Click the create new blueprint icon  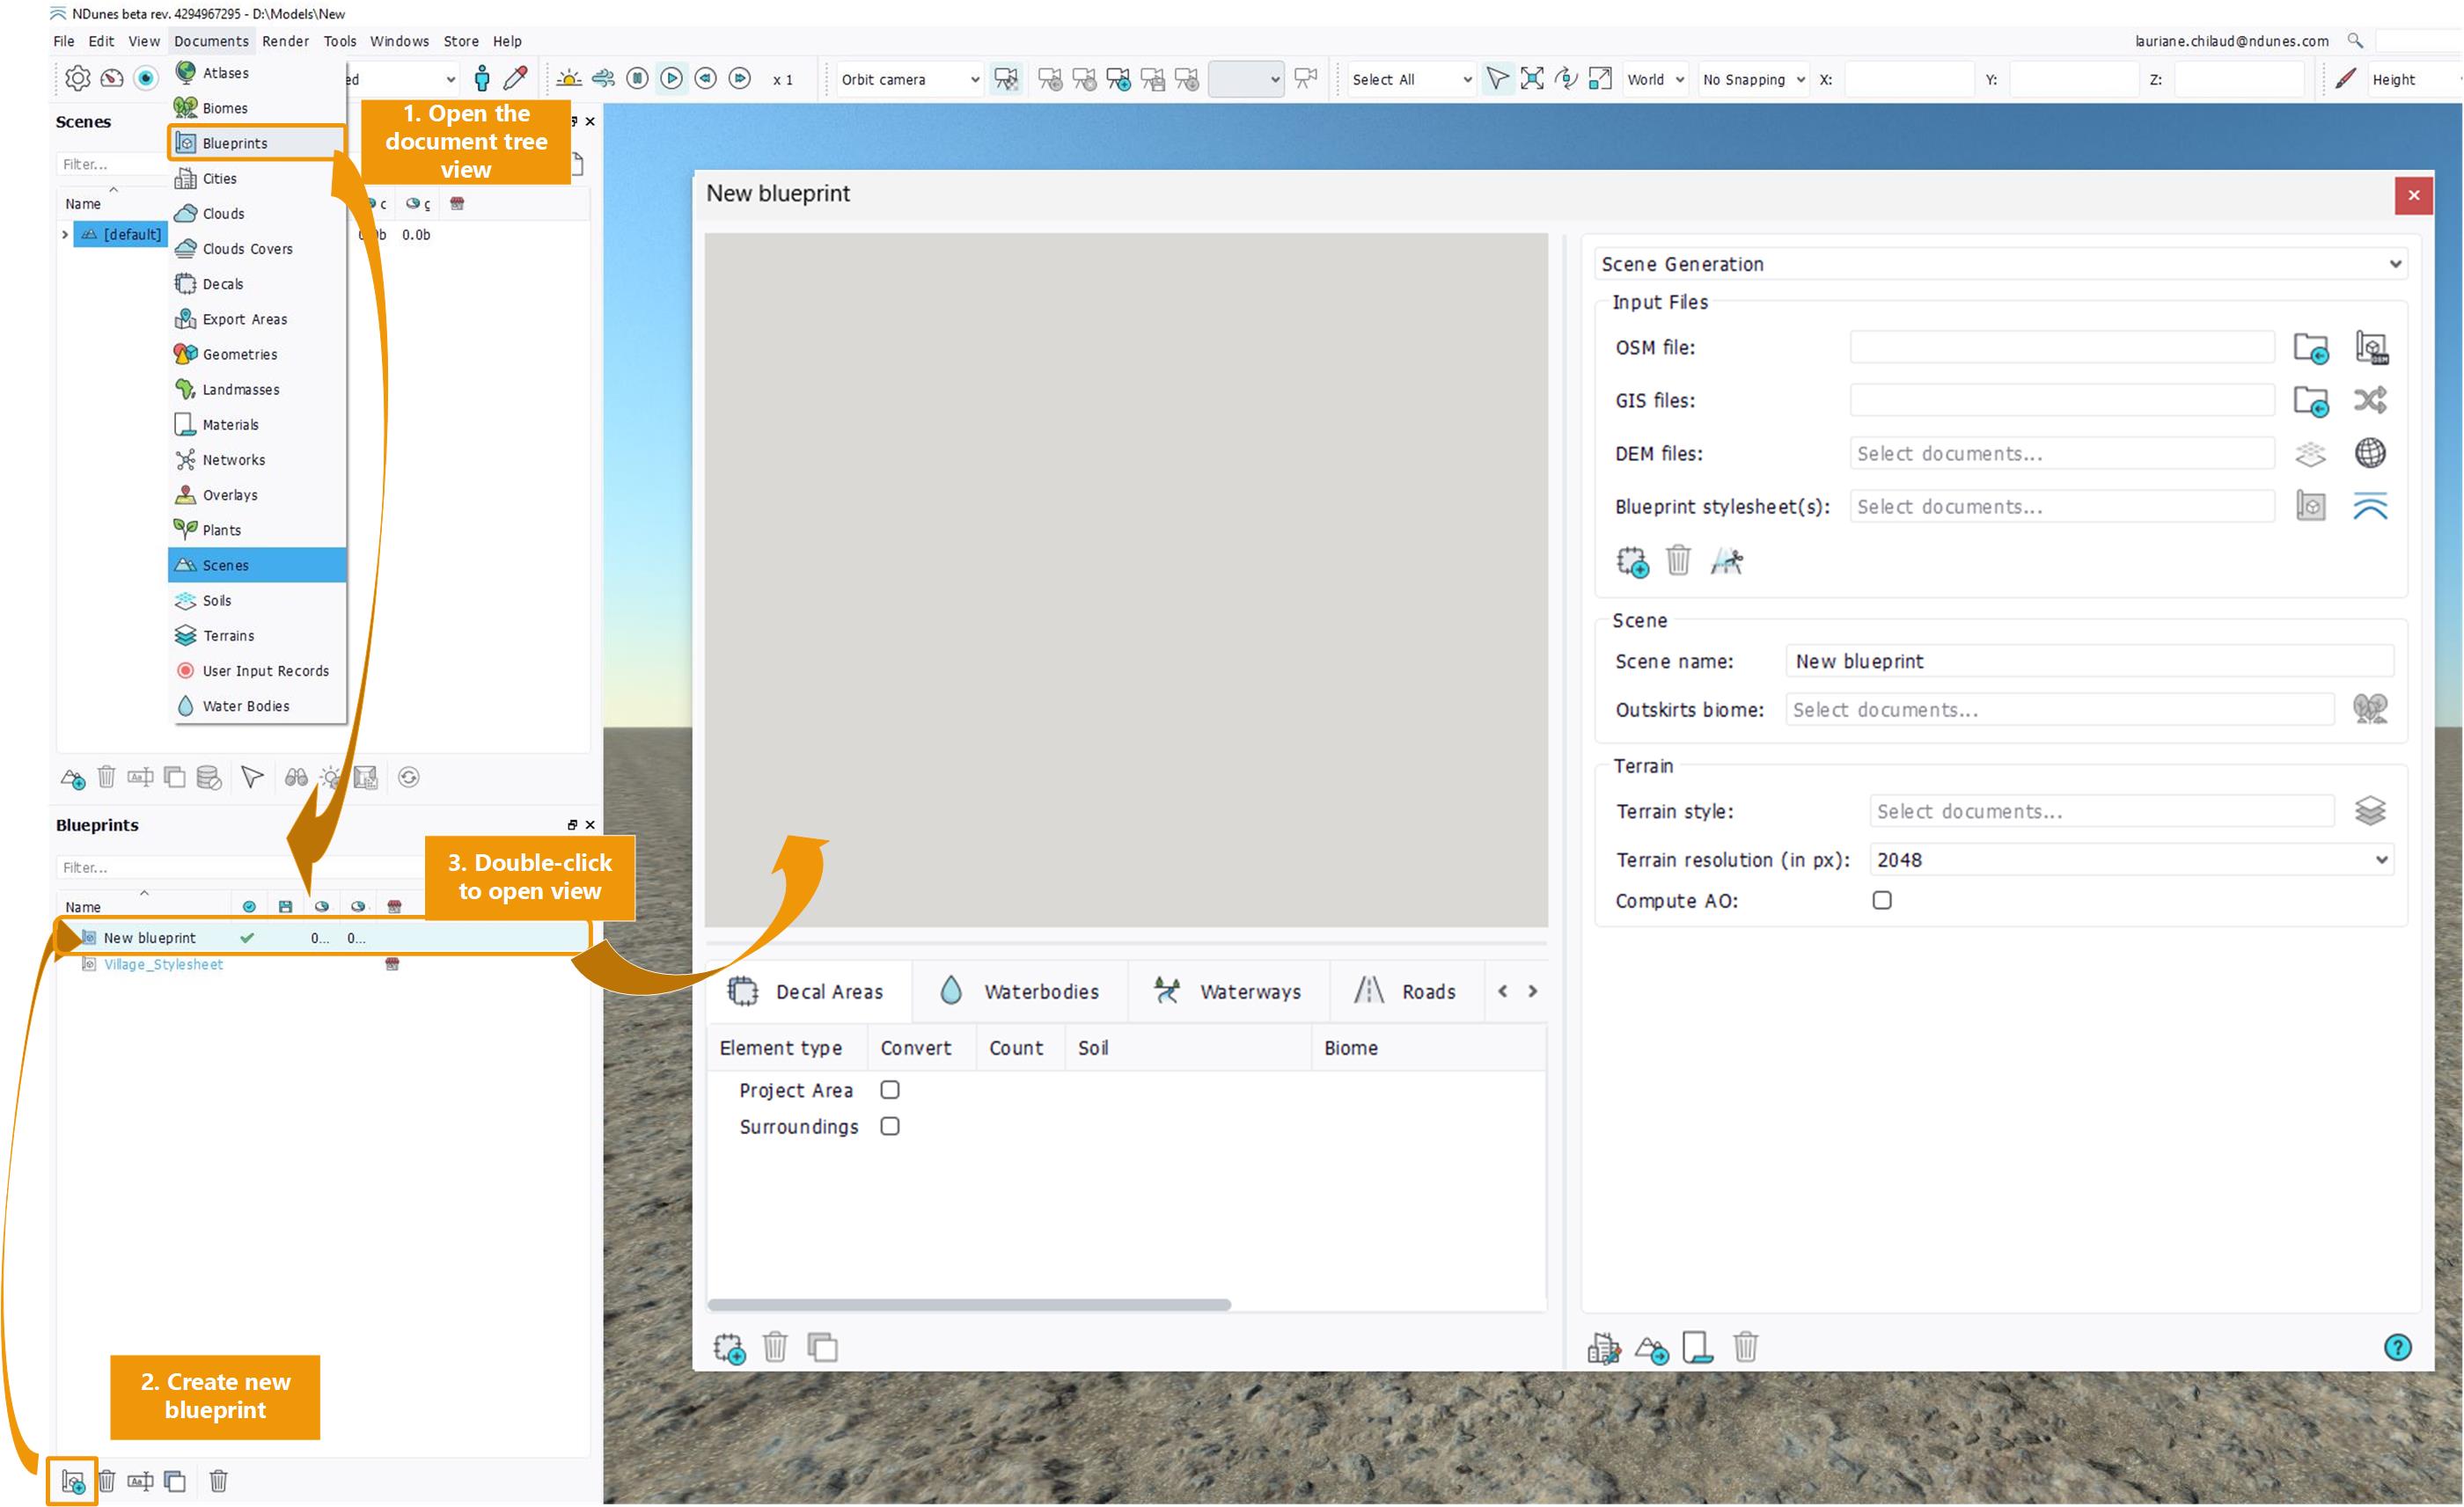point(72,1480)
